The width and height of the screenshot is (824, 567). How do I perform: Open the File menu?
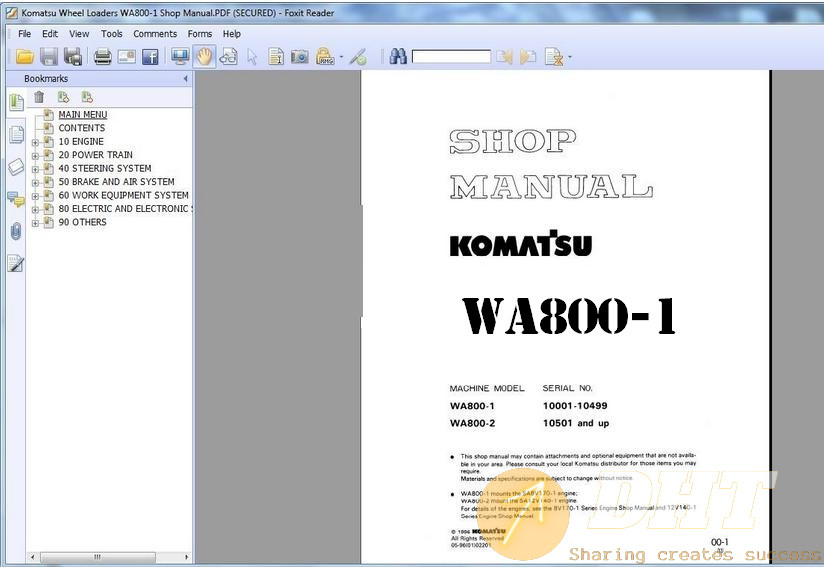click(x=24, y=34)
